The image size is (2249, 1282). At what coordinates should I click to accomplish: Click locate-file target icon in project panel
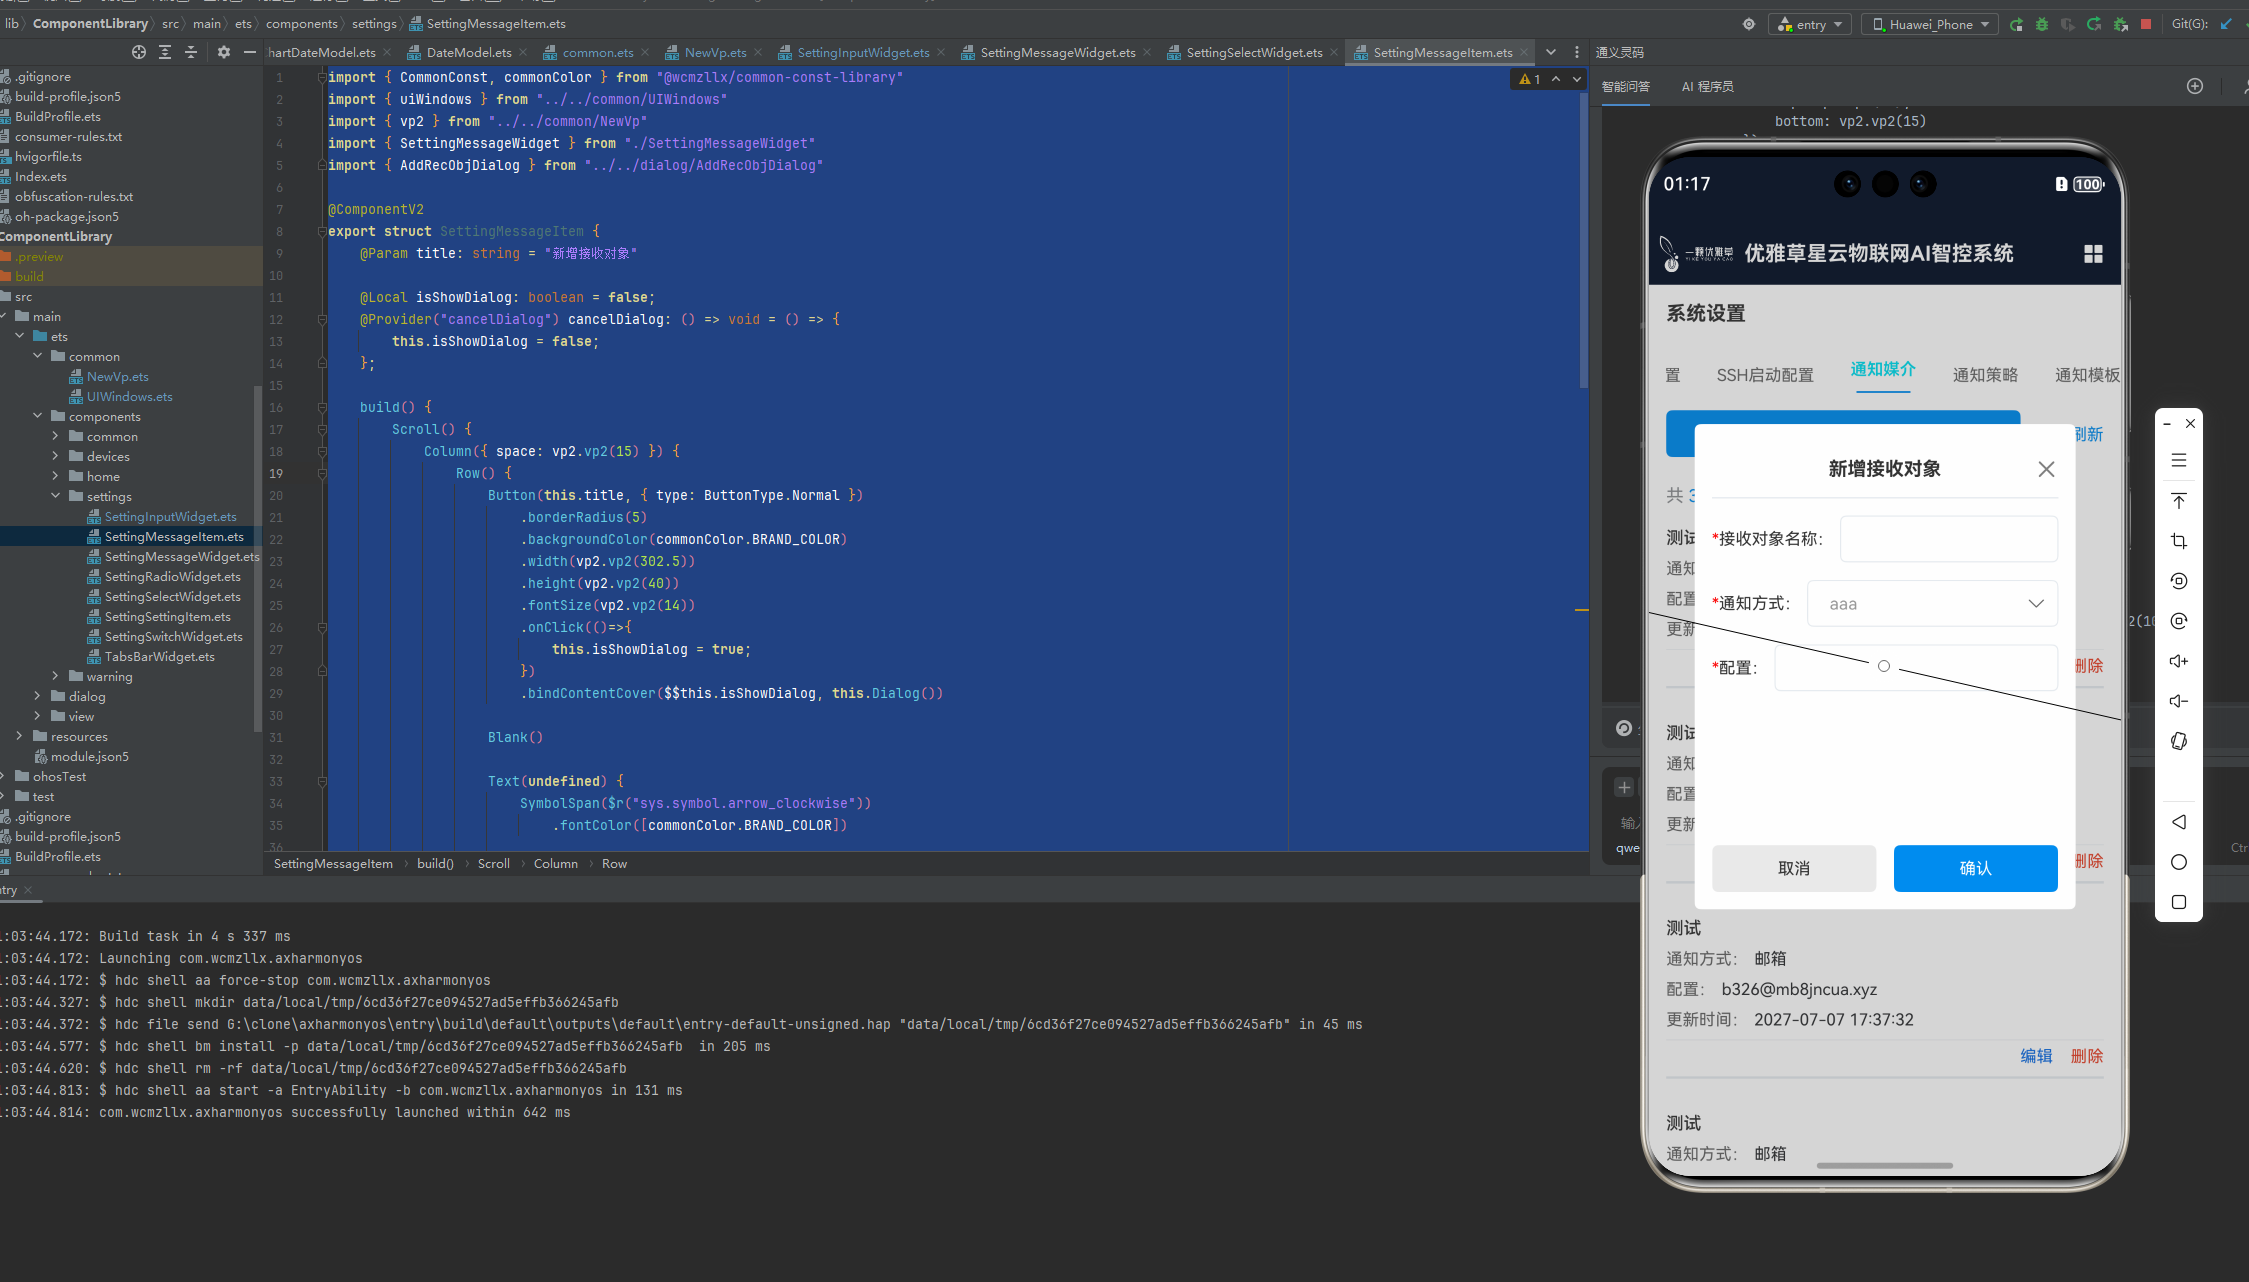click(x=139, y=52)
